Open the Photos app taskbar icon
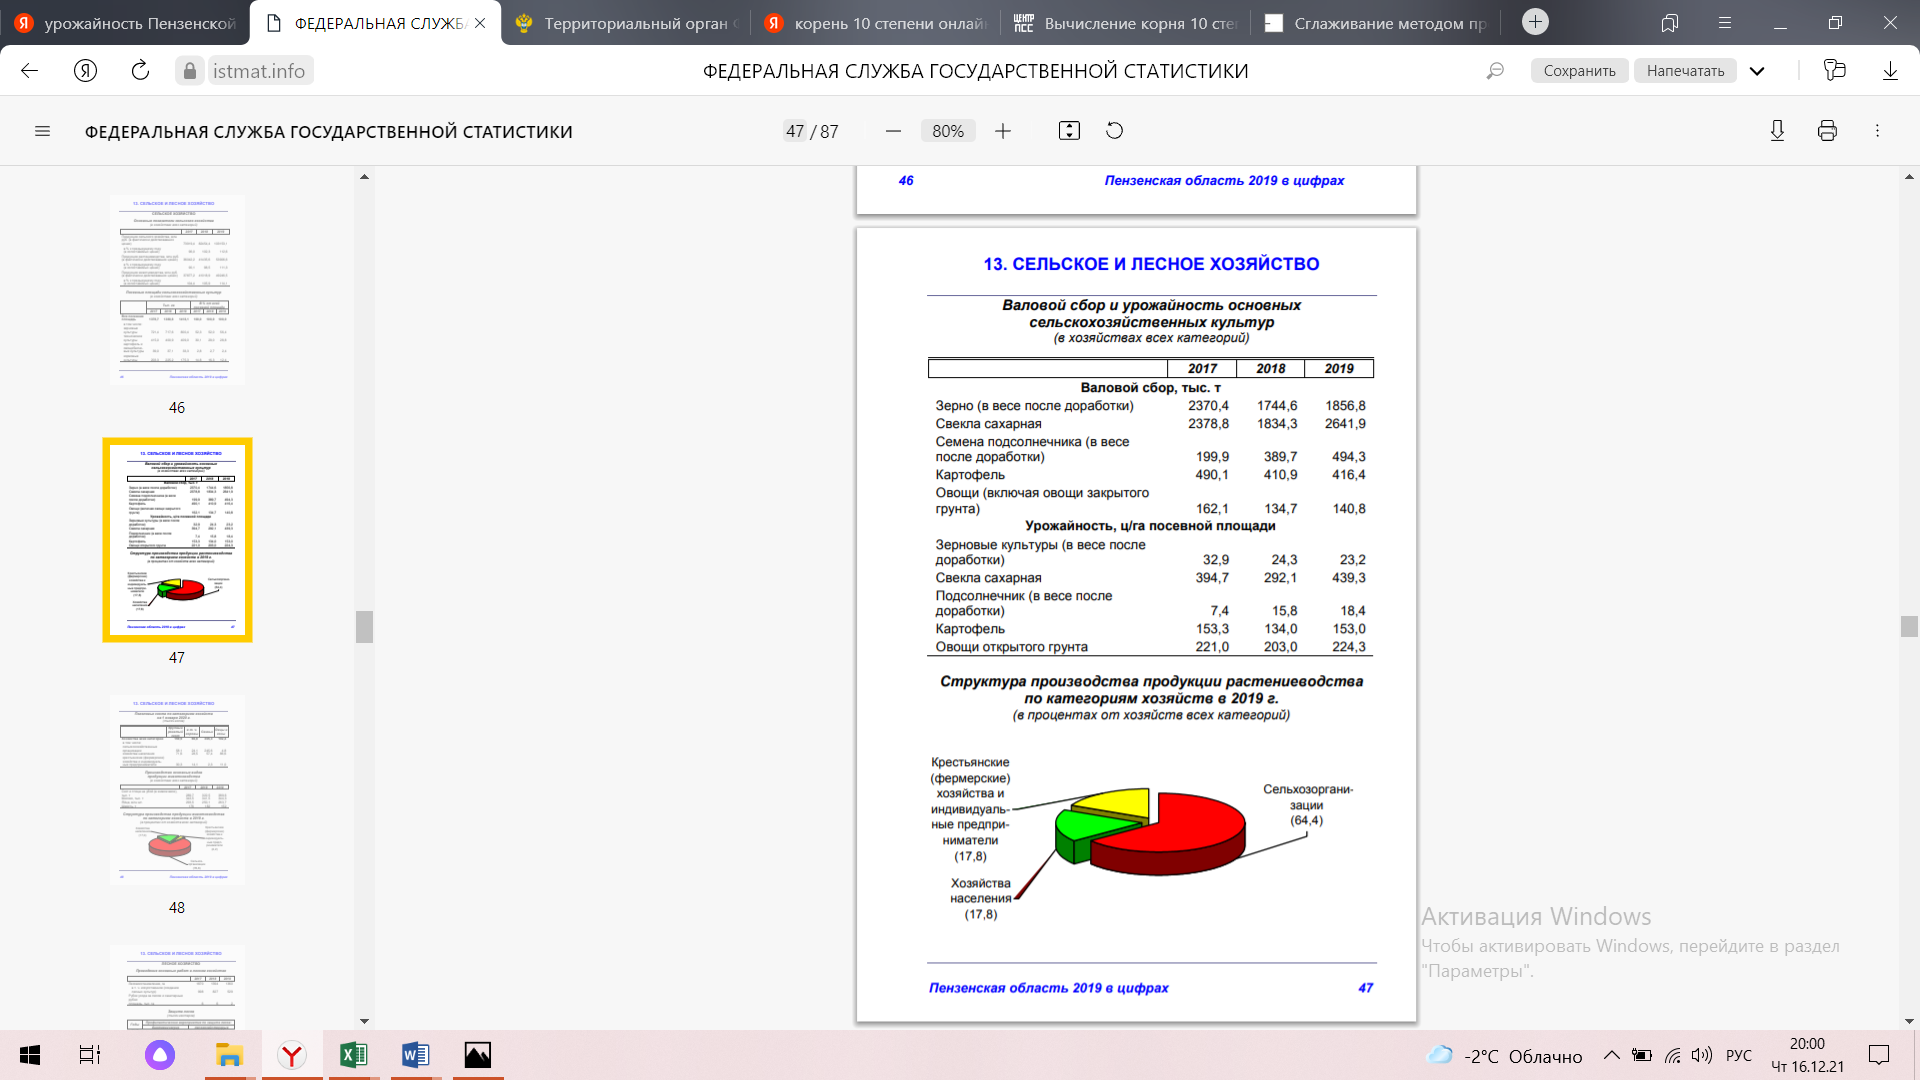The height and width of the screenshot is (1080, 1920). coord(478,1055)
